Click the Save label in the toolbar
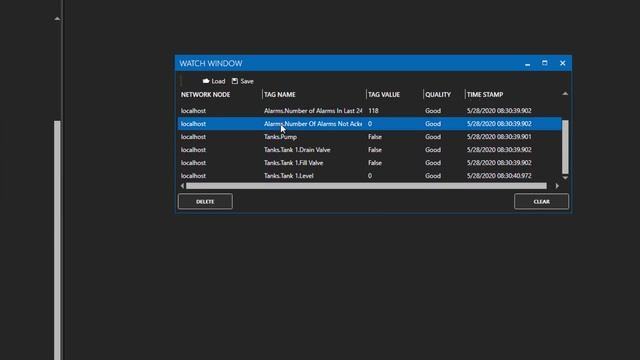Viewport: 640px width, 360px height. [x=247, y=81]
